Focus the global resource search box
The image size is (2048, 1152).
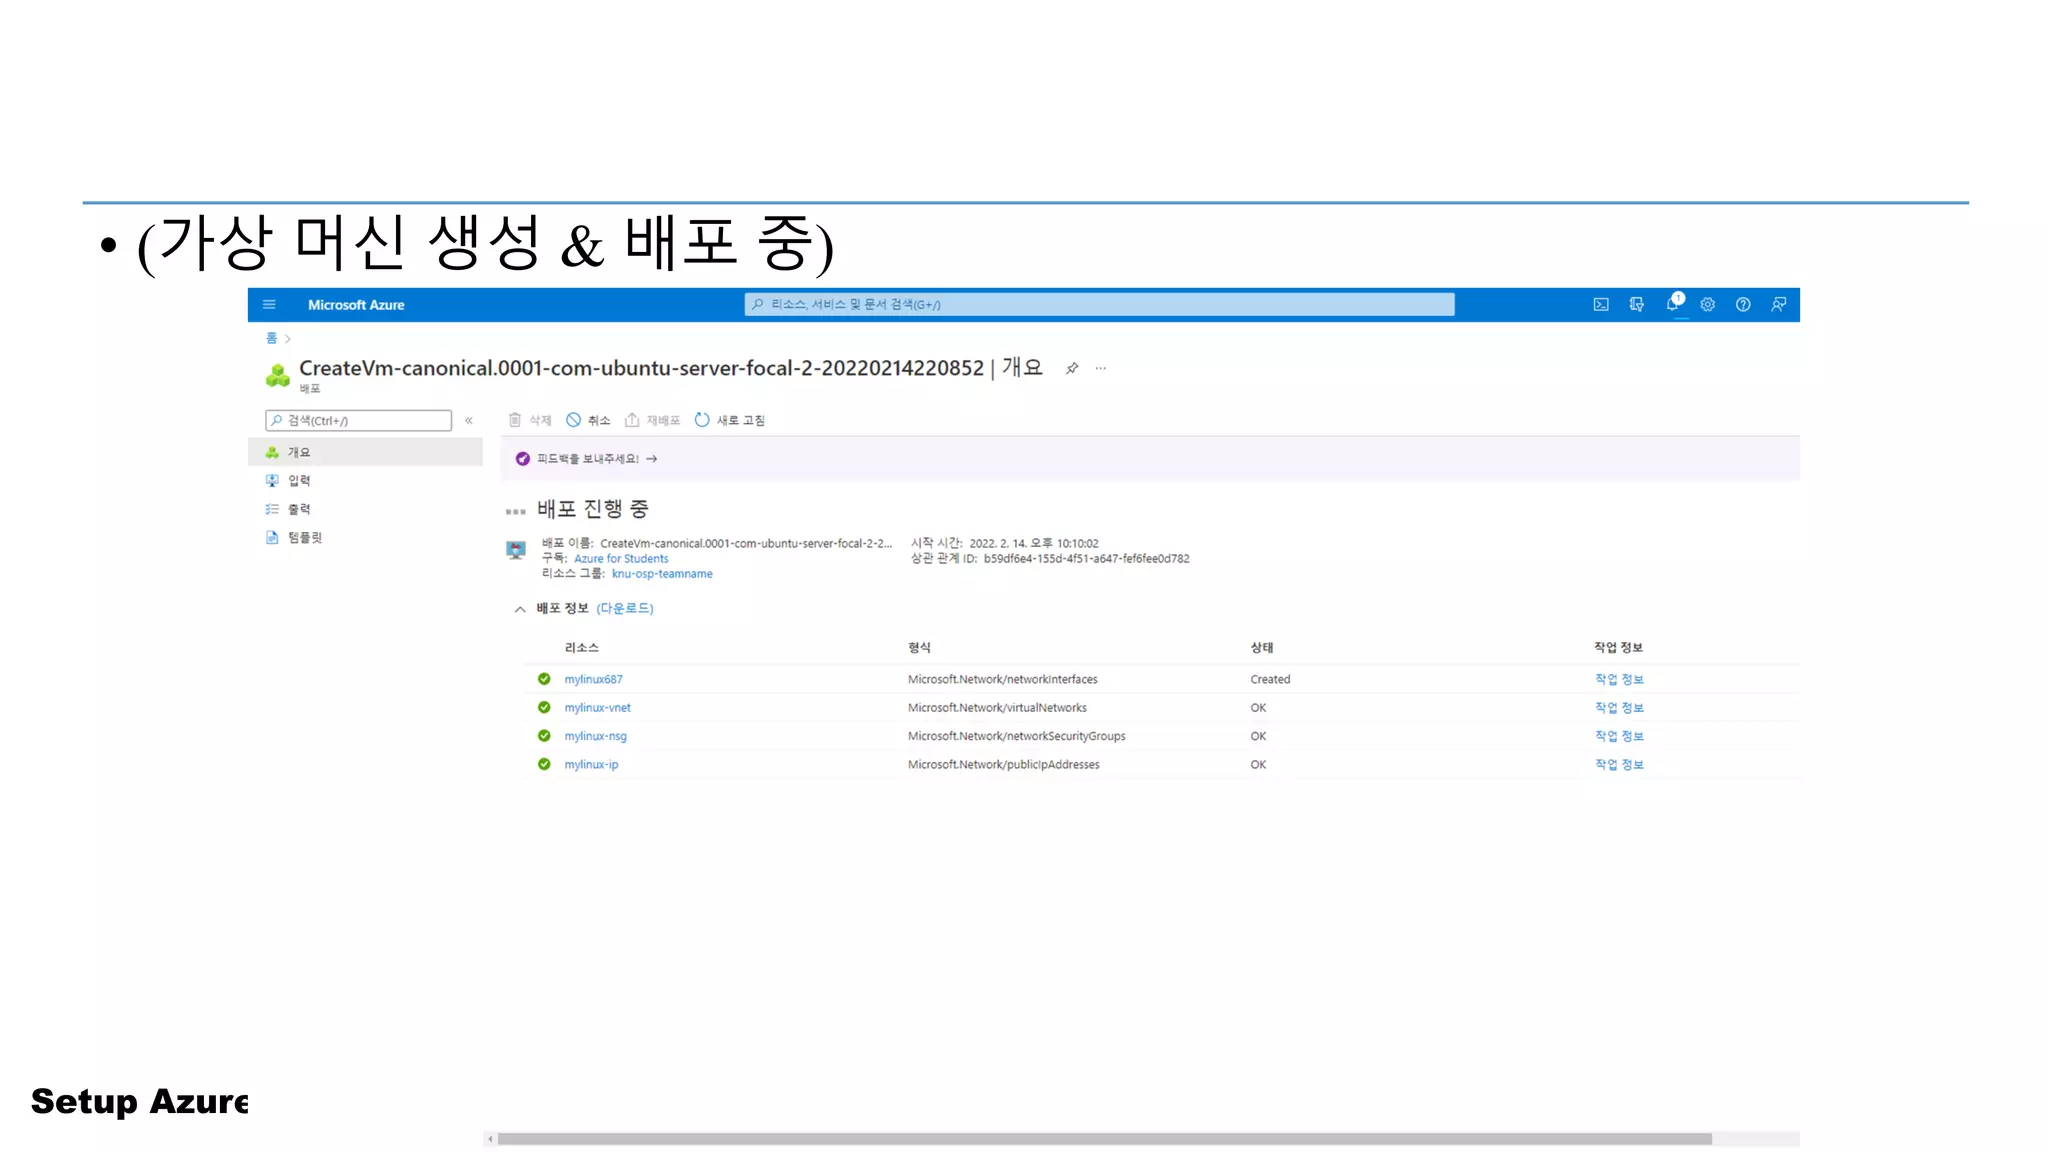coord(1099,305)
